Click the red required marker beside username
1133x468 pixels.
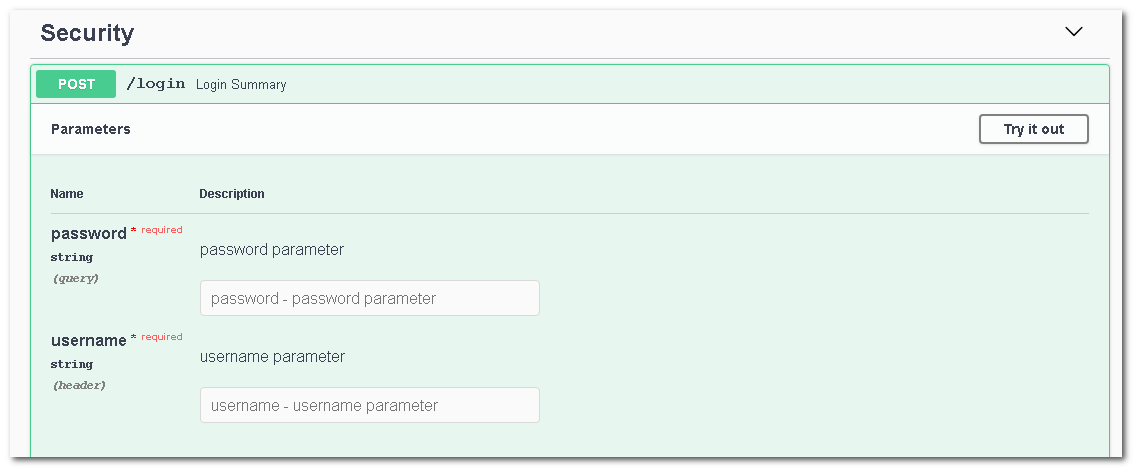161,337
